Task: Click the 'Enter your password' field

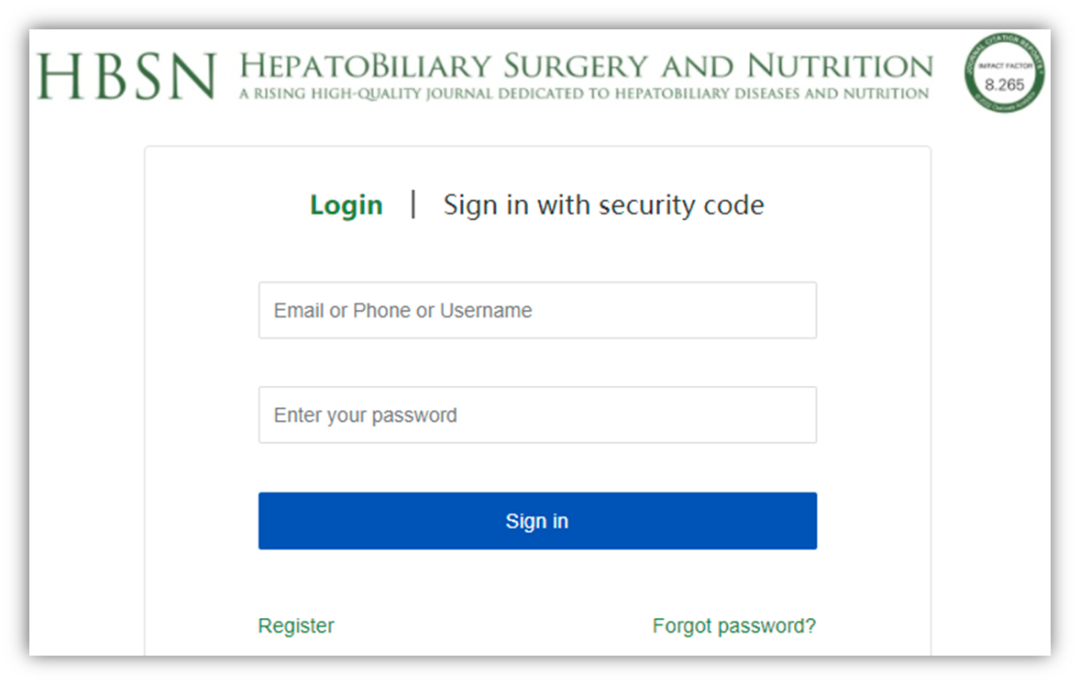Action: click(x=537, y=415)
